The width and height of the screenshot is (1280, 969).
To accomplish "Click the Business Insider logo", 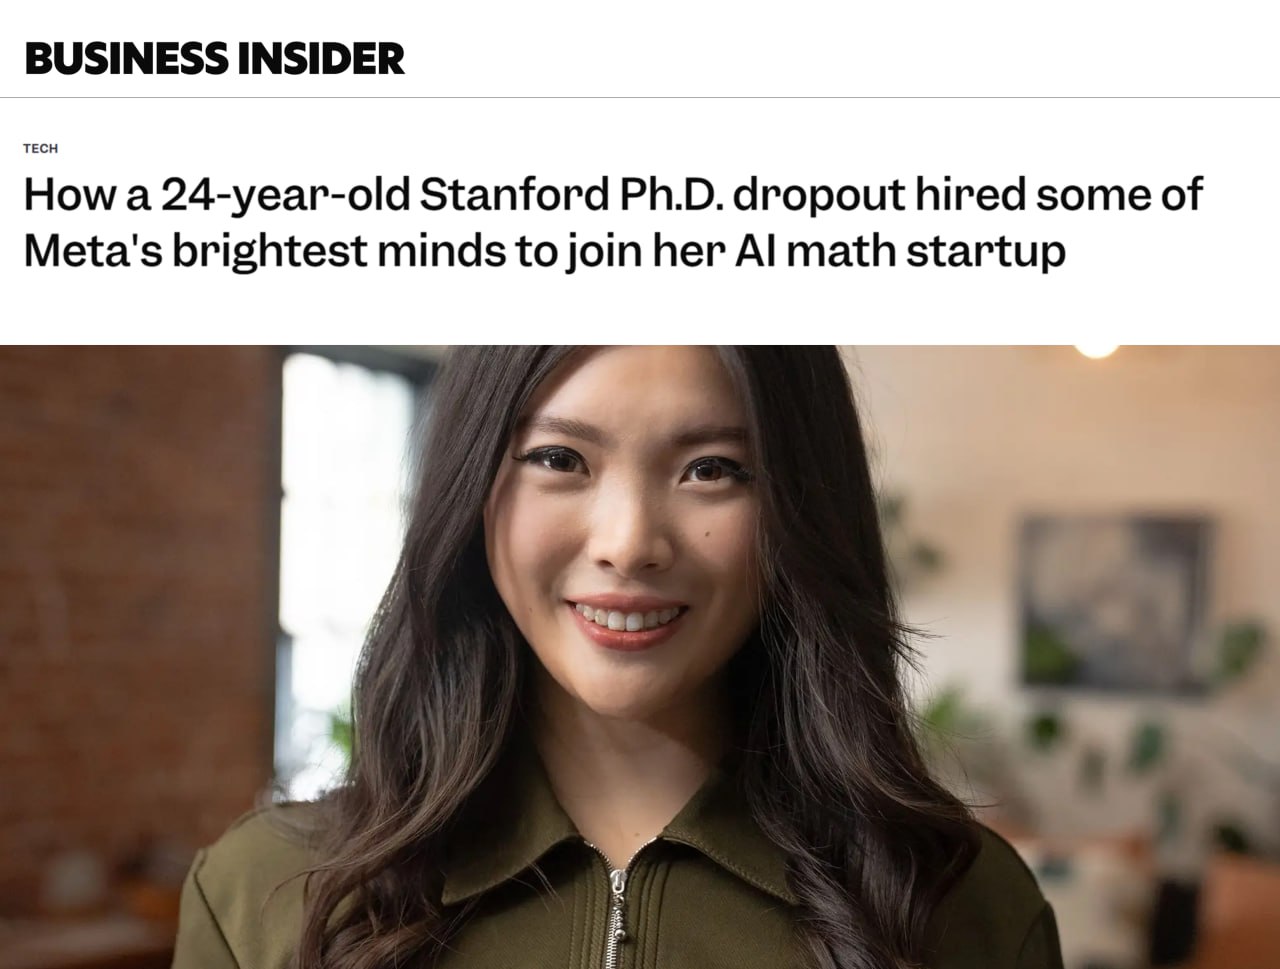I will 214,58.
